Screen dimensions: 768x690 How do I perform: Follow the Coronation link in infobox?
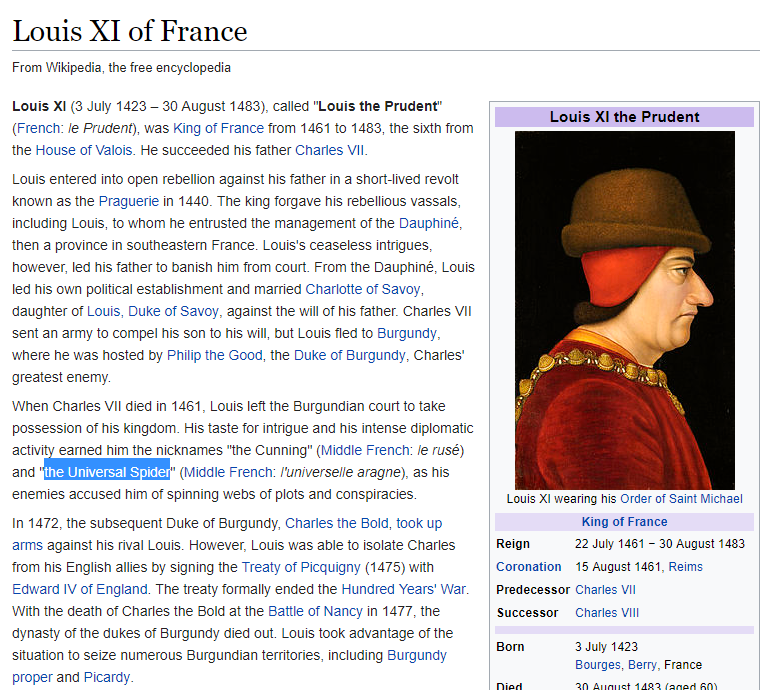528,567
